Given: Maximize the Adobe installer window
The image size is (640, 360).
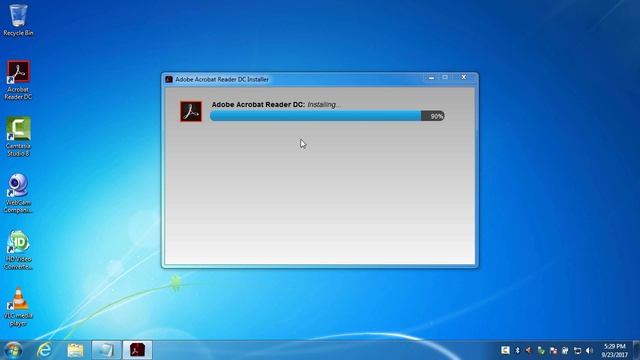Looking at the screenshot, I should pos(445,77).
